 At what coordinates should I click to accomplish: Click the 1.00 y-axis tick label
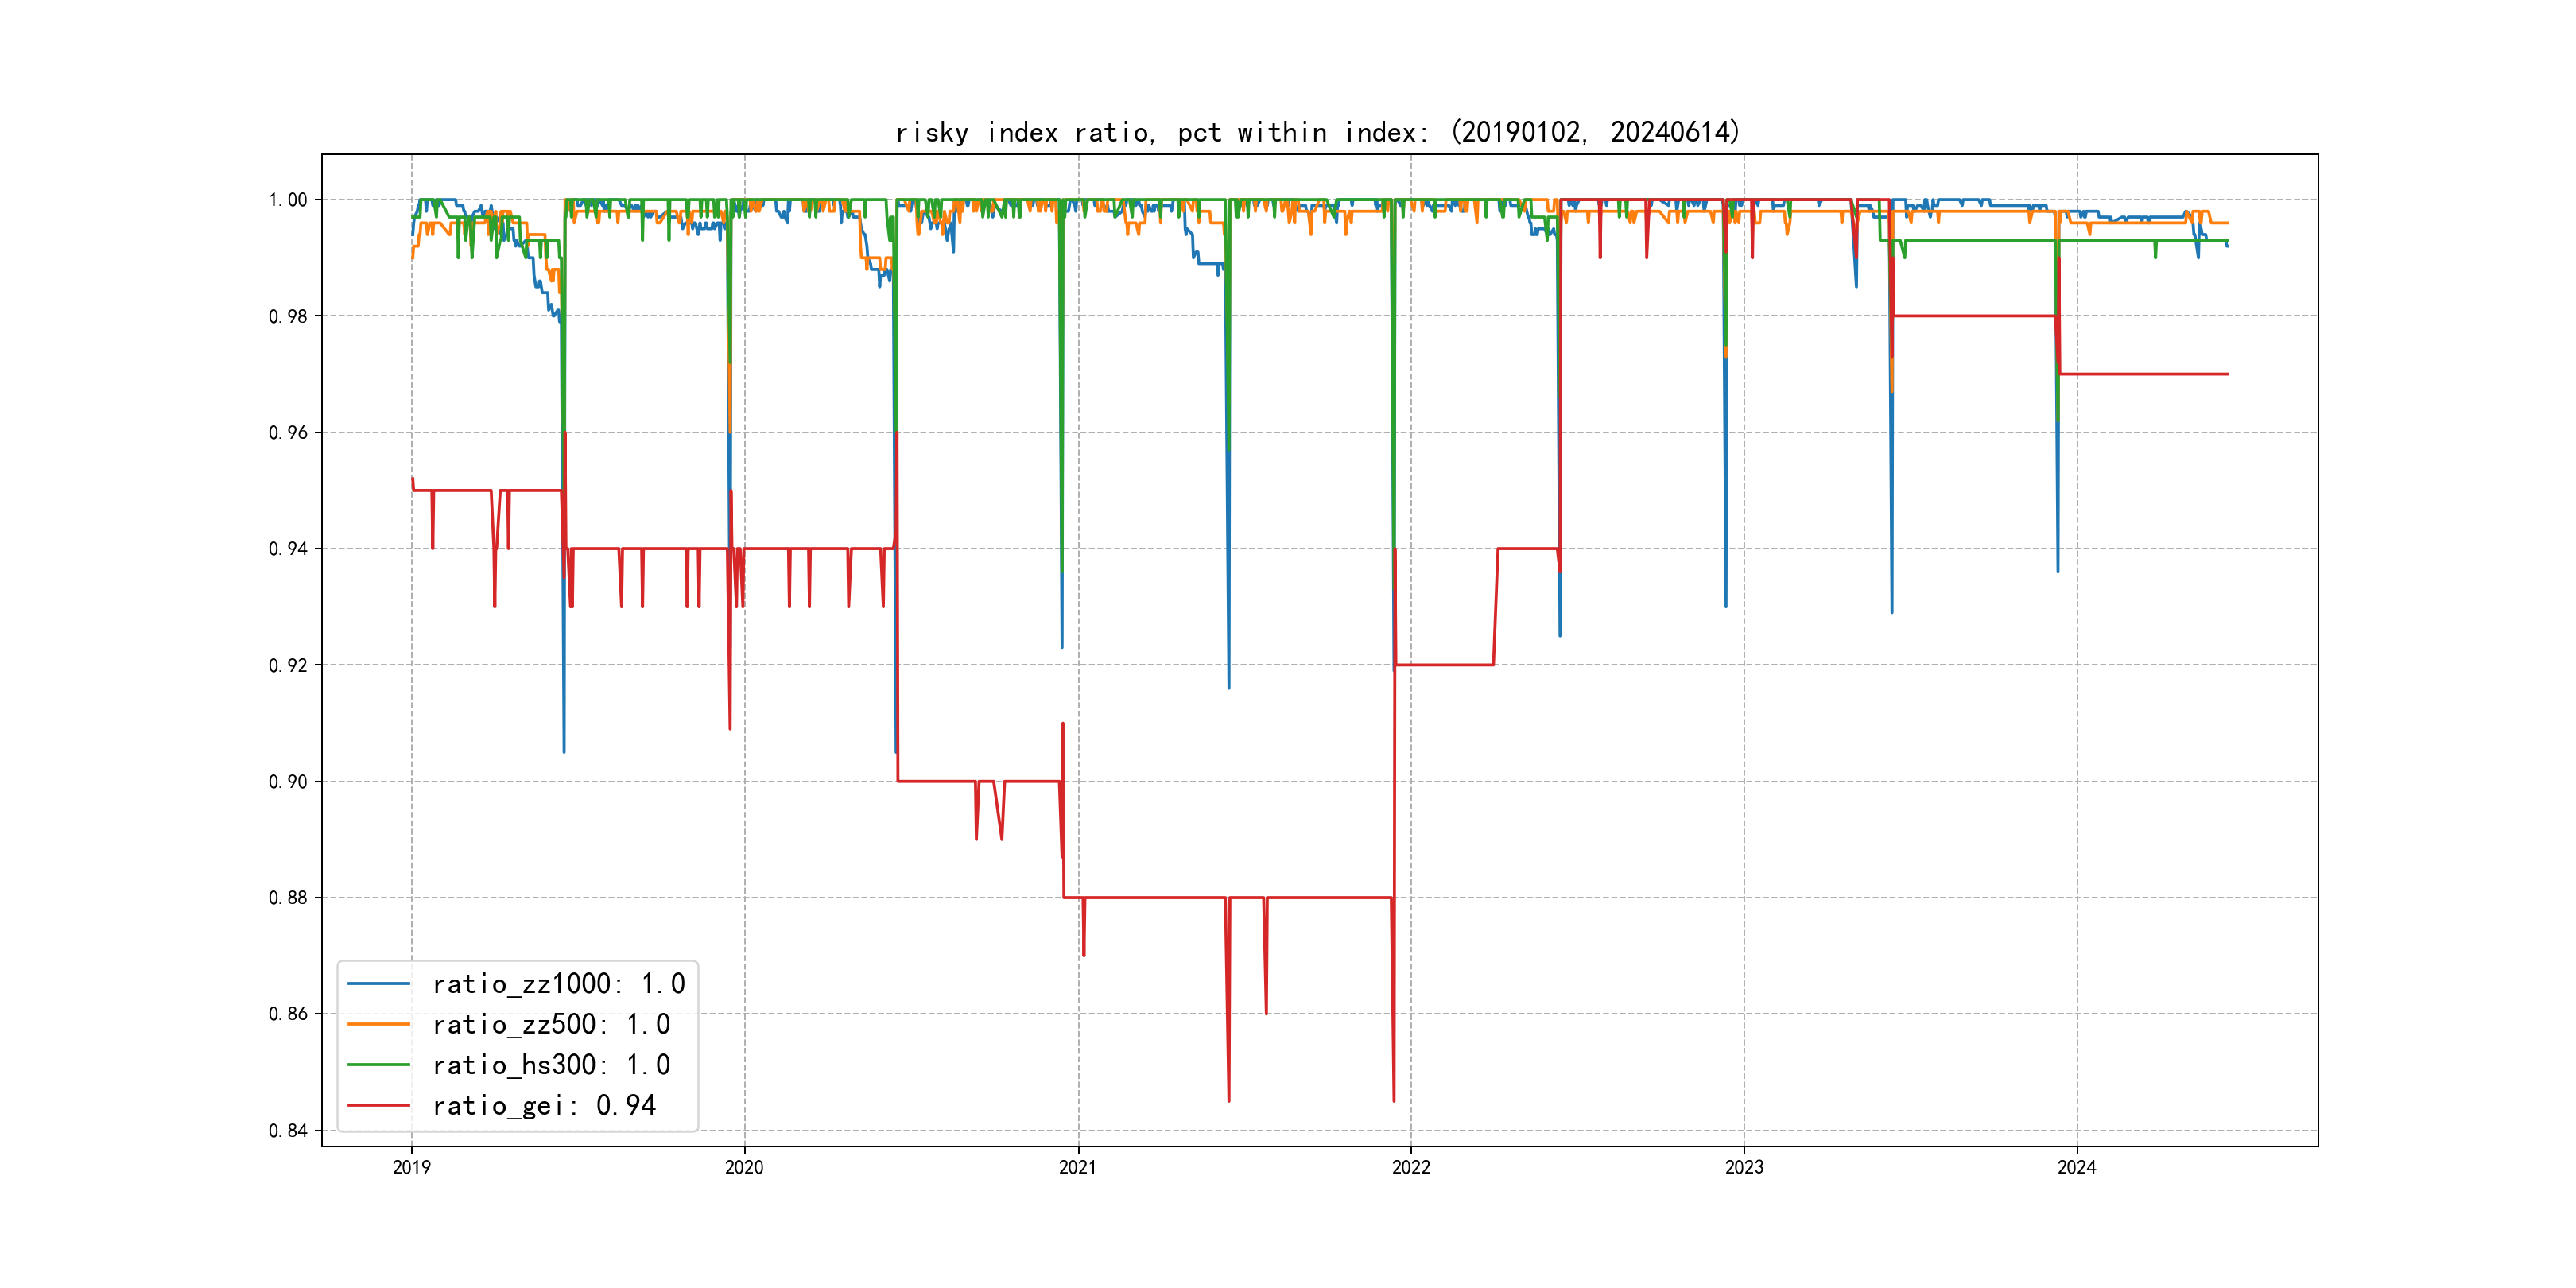coord(288,200)
